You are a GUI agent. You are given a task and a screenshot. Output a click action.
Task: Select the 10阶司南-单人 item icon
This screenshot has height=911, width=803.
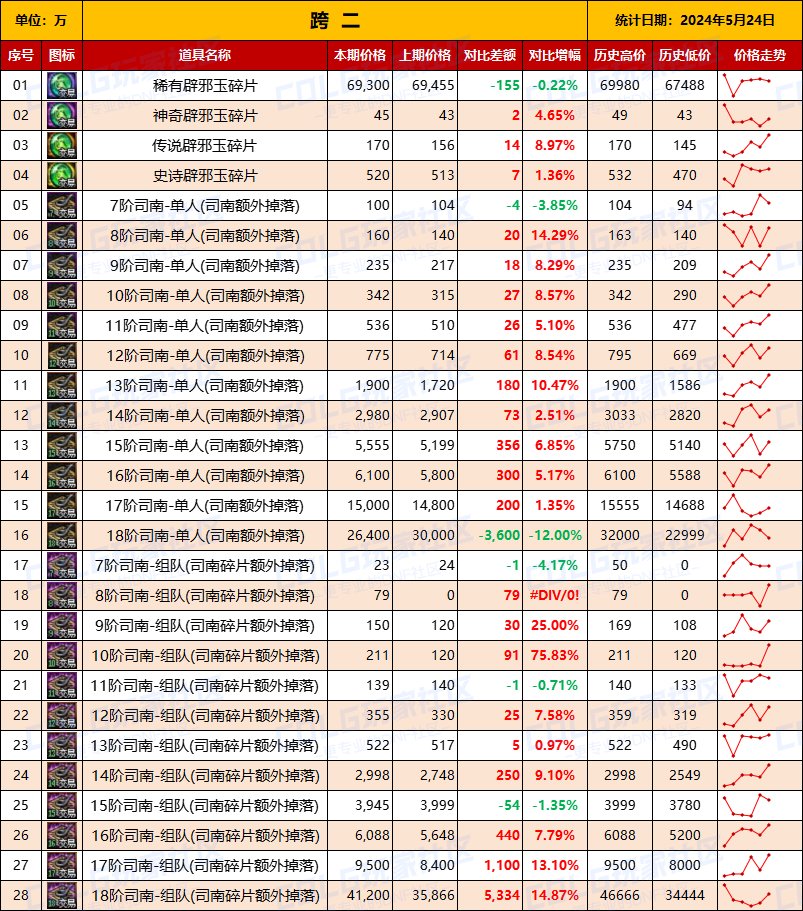tap(62, 296)
